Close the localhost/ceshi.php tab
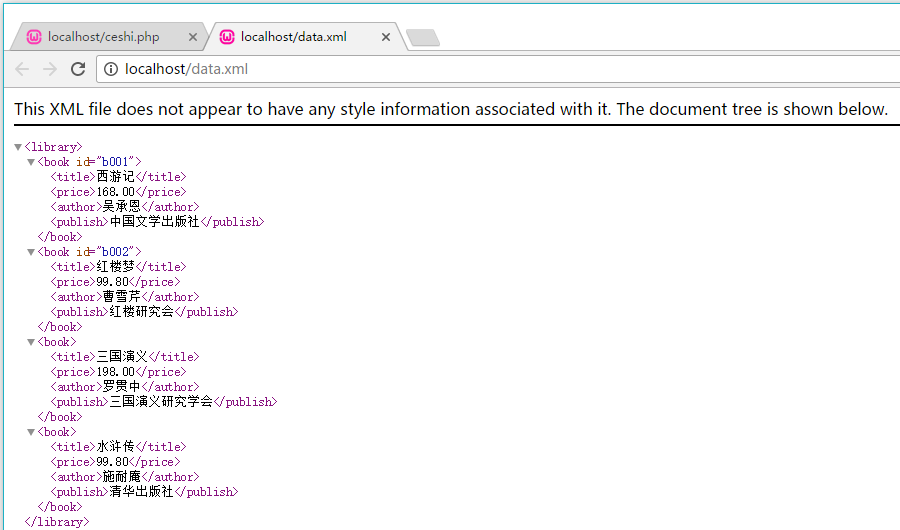This screenshot has width=900, height=530. click(x=193, y=37)
